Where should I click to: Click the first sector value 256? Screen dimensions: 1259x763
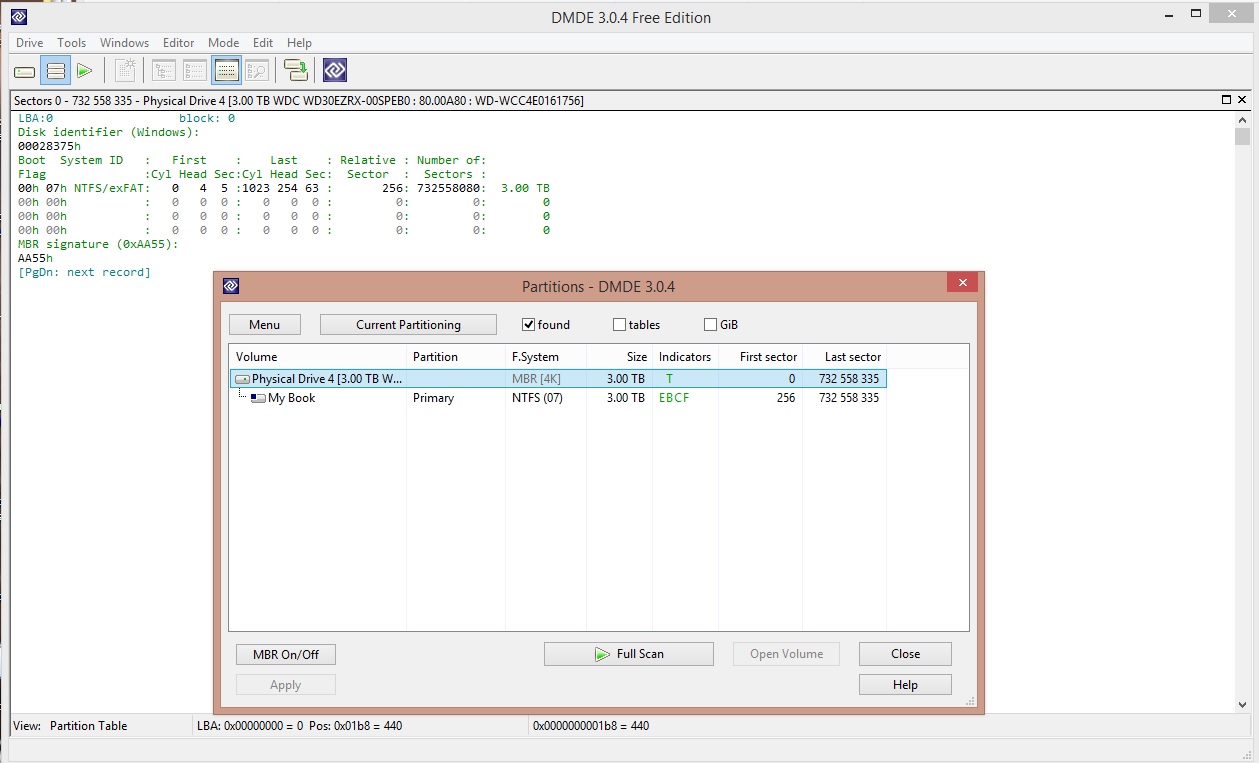pyautogui.click(x=786, y=398)
